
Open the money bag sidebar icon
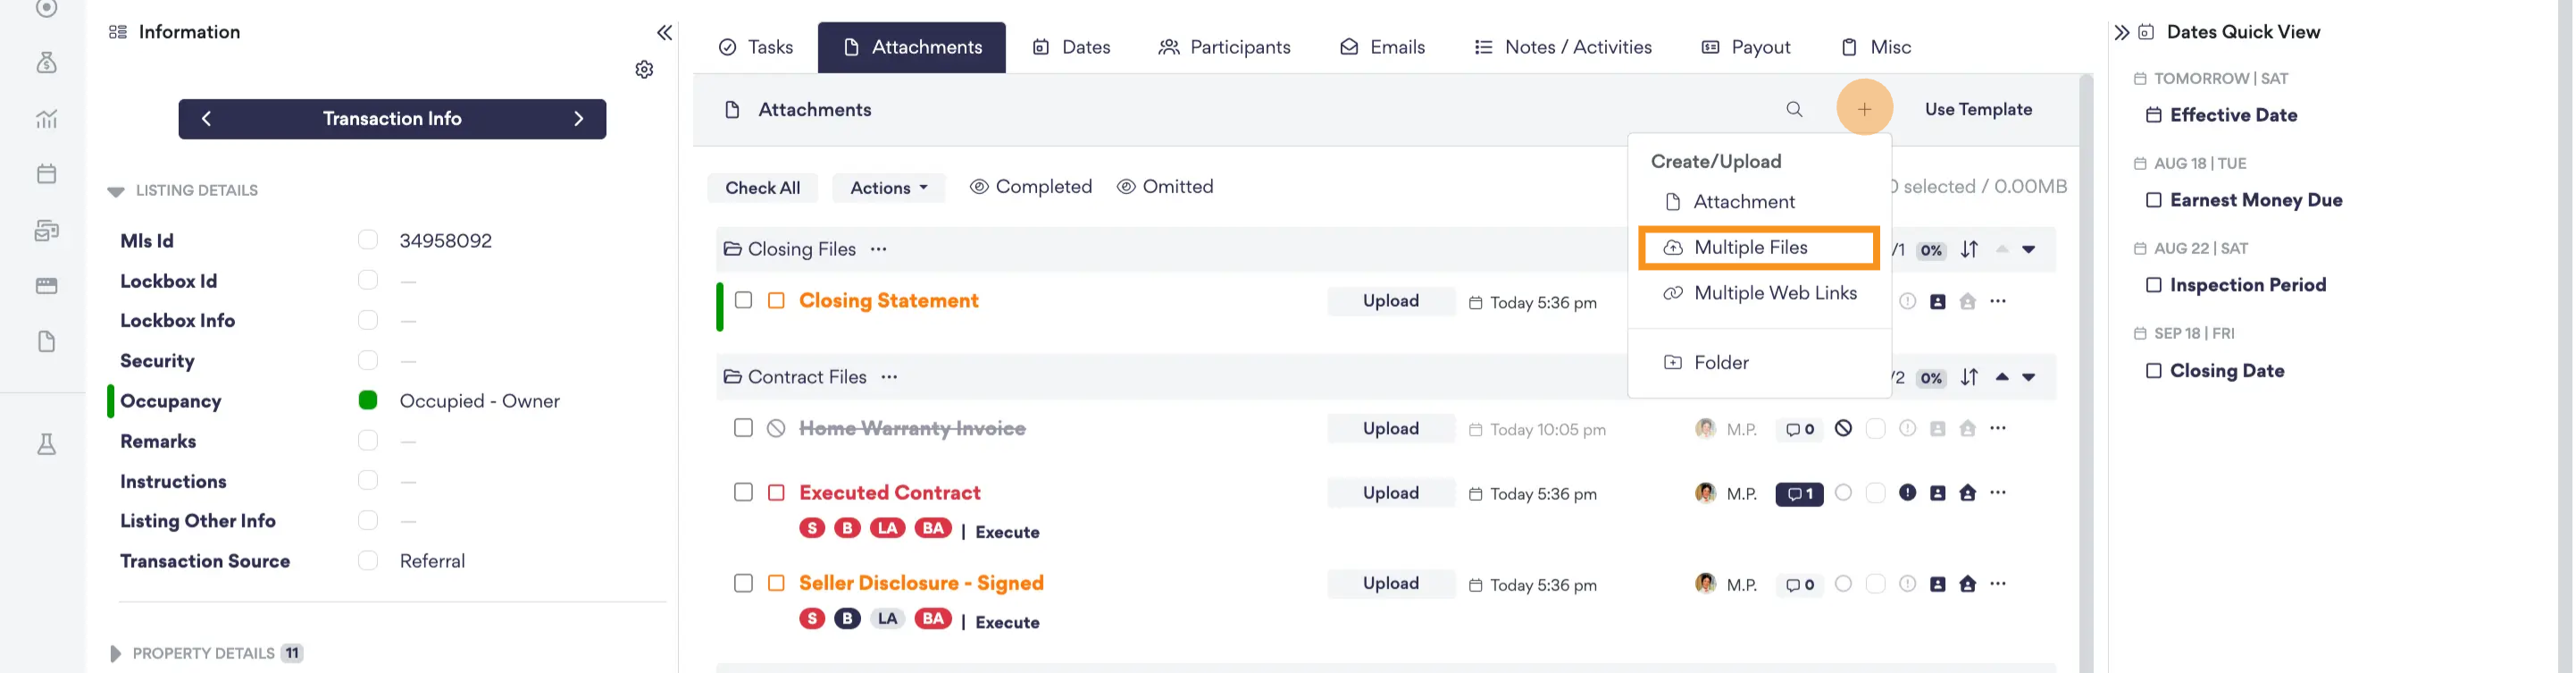click(x=46, y=63)
